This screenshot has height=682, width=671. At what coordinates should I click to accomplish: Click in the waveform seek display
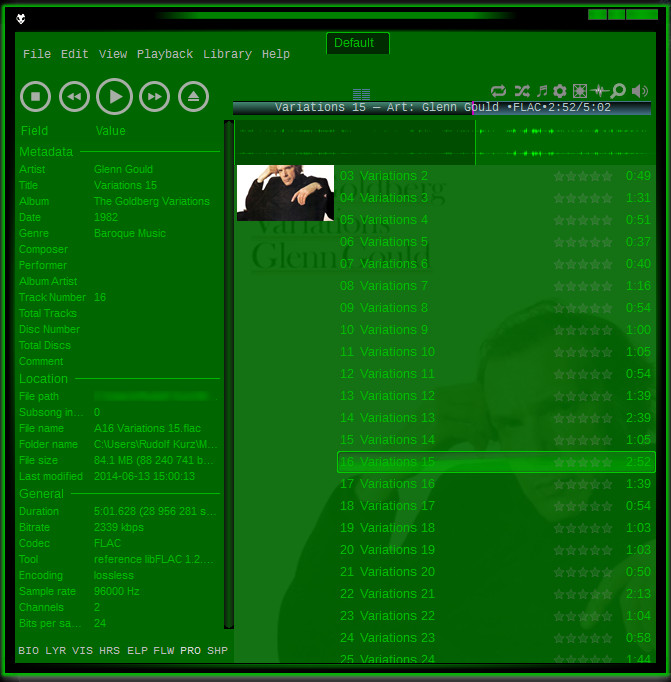coord(445,143)
